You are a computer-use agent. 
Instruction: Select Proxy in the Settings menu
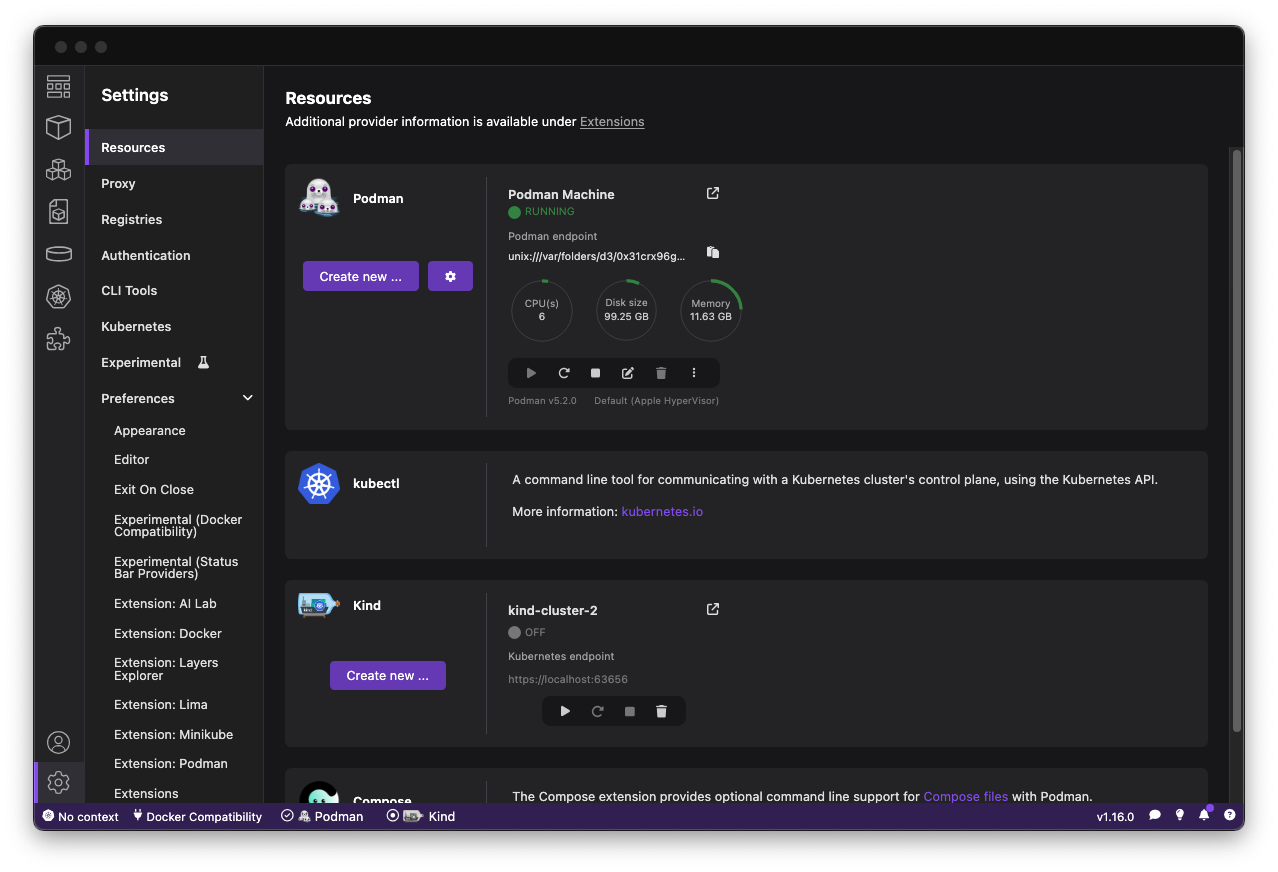pos(118,184)
